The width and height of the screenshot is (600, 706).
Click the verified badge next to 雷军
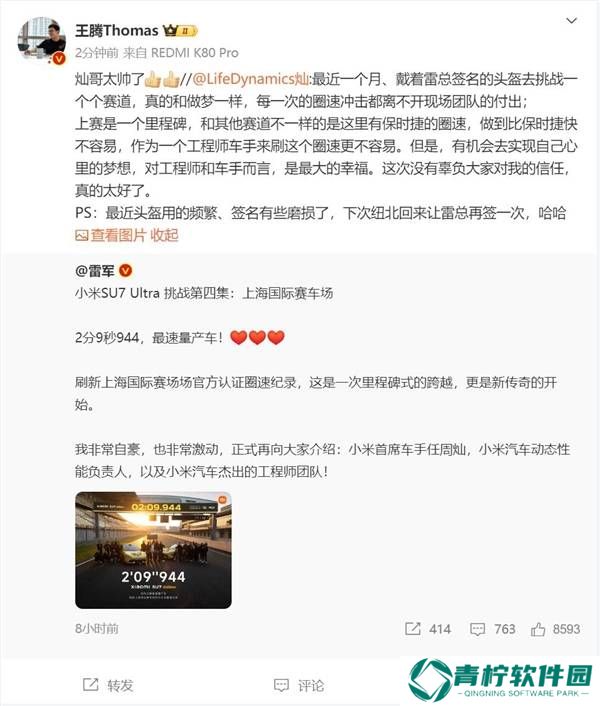[126, 271]
